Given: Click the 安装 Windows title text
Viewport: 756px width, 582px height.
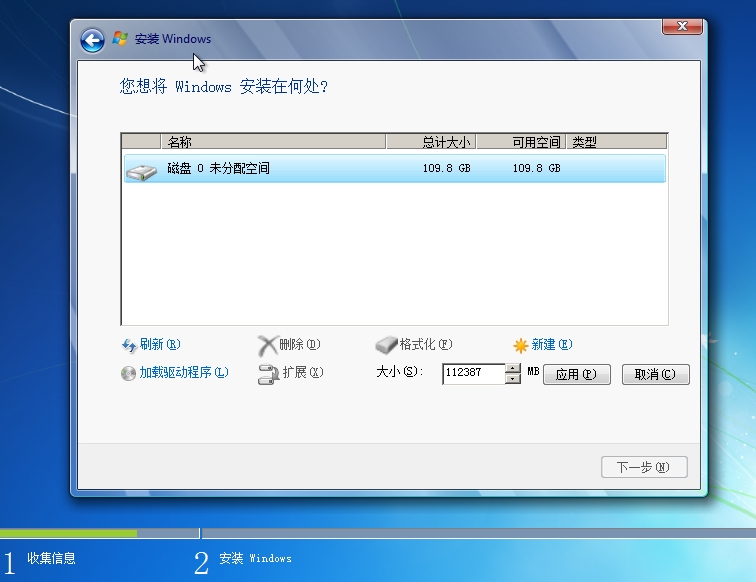Looking at the screenshot, I should pos(173,39).
